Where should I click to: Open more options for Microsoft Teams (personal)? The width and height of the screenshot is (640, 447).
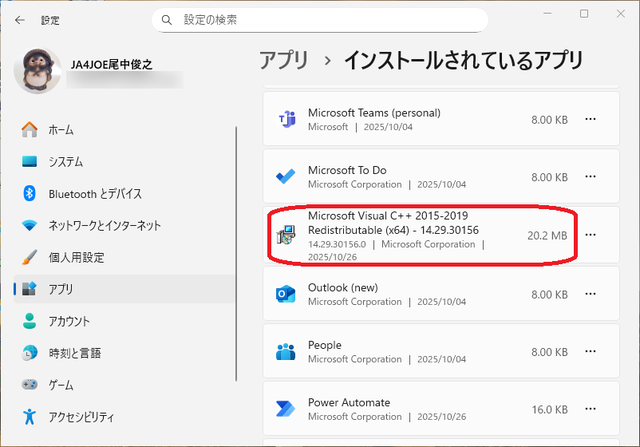(590, 119)
